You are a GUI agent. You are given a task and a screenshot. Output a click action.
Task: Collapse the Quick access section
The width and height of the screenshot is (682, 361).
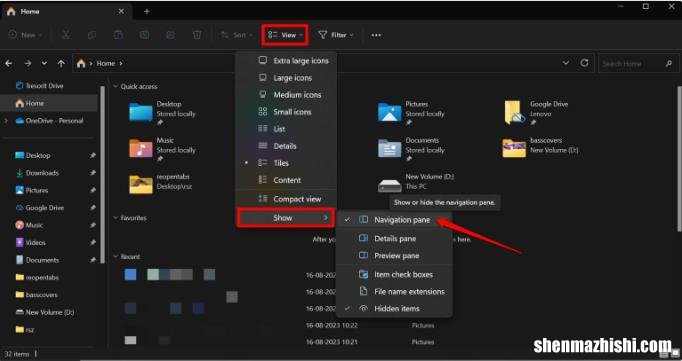click(x=116, y=87)
